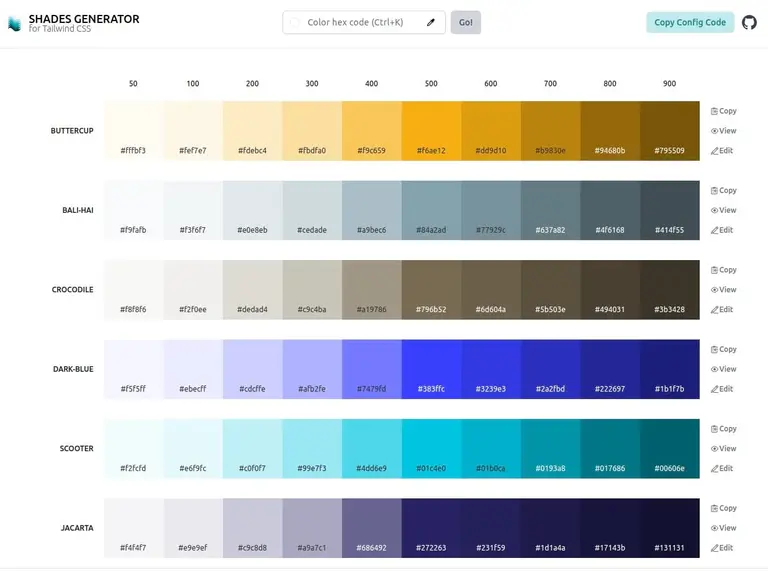Select Scooter 500 swatch #01c4e0
This screenshot has height=571, width=768.
(431, 449)
